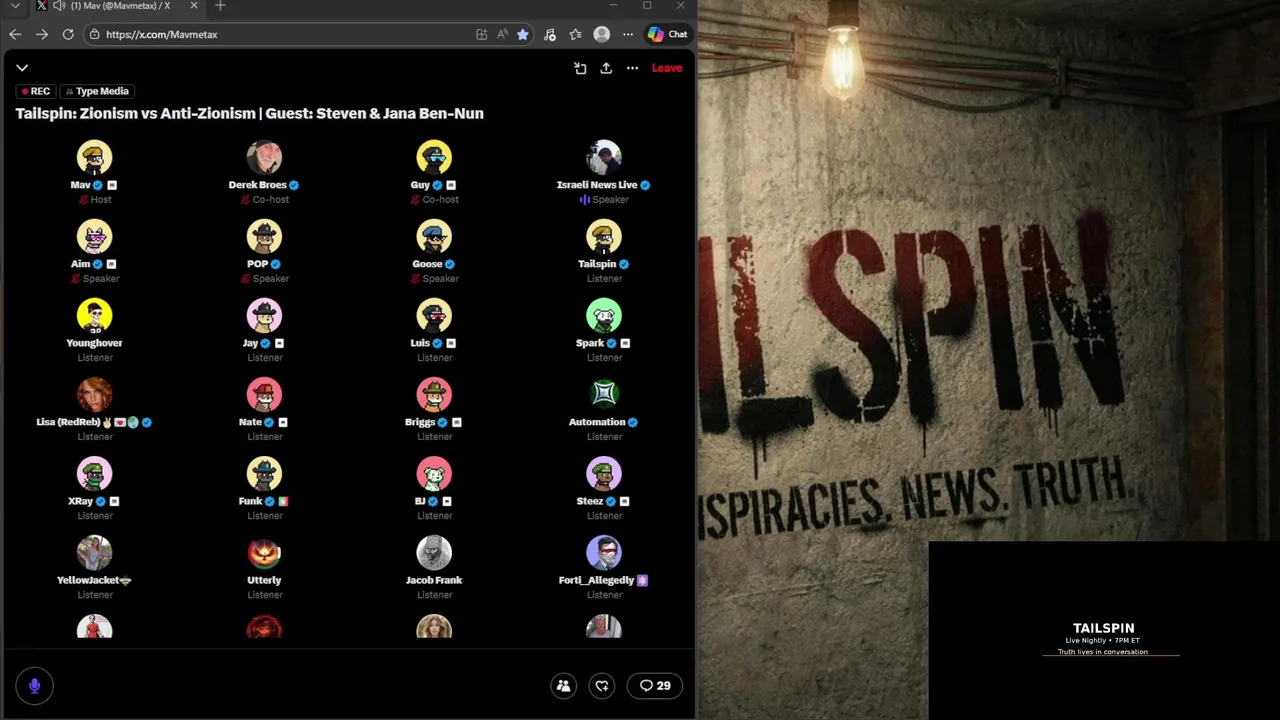Go forward in the browser
This screenshot has width=1280, height=720.
[x=41, y=34]
